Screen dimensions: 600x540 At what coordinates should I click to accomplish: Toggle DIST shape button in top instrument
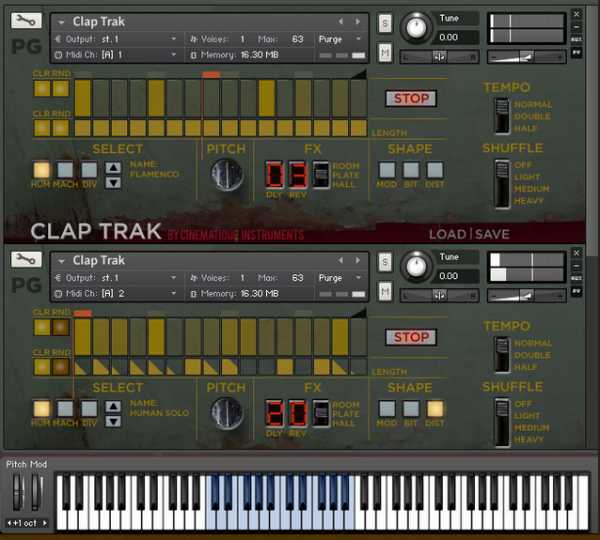tap(435, 170)
